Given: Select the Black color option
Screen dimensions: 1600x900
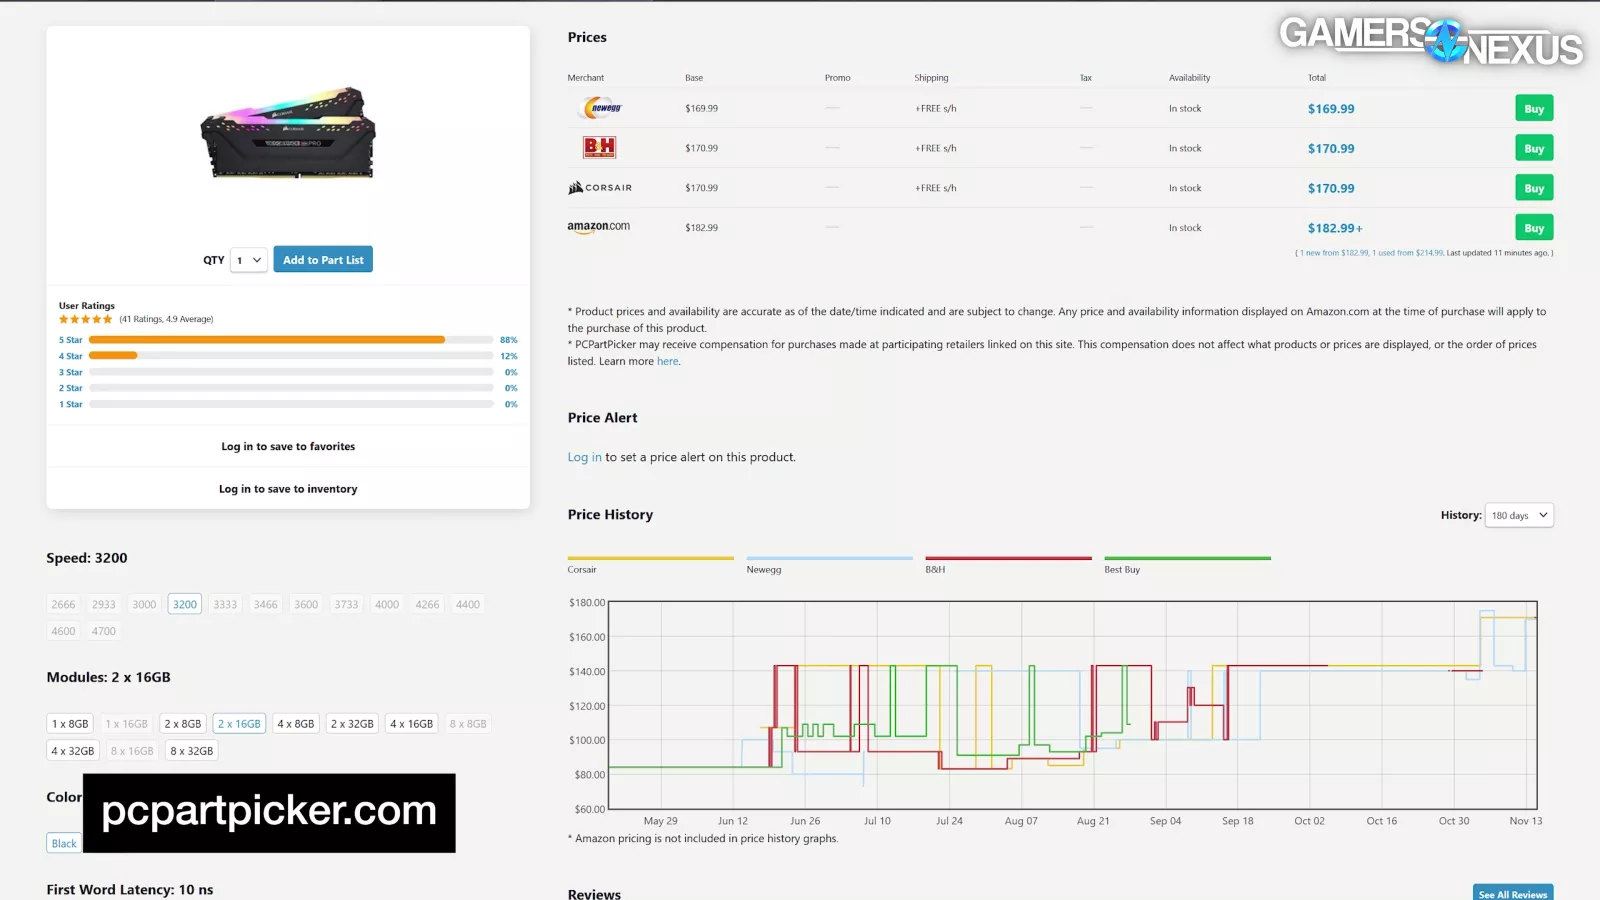Looking at the screenshot, I should point(64,844).
